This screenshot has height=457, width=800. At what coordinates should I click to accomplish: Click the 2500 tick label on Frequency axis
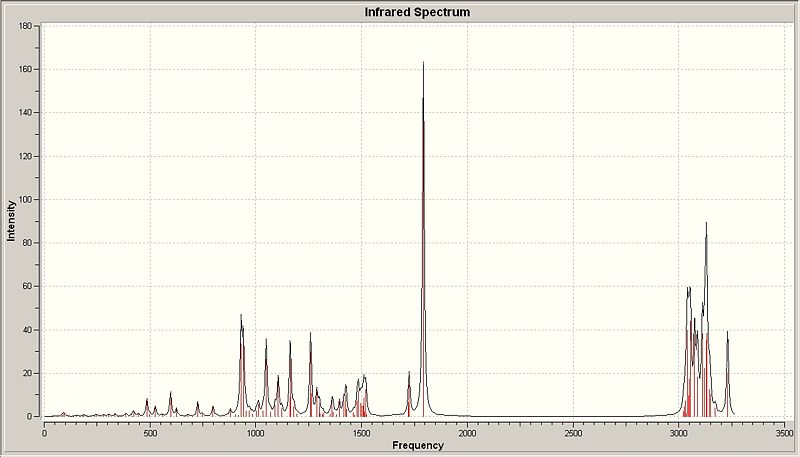573,433
